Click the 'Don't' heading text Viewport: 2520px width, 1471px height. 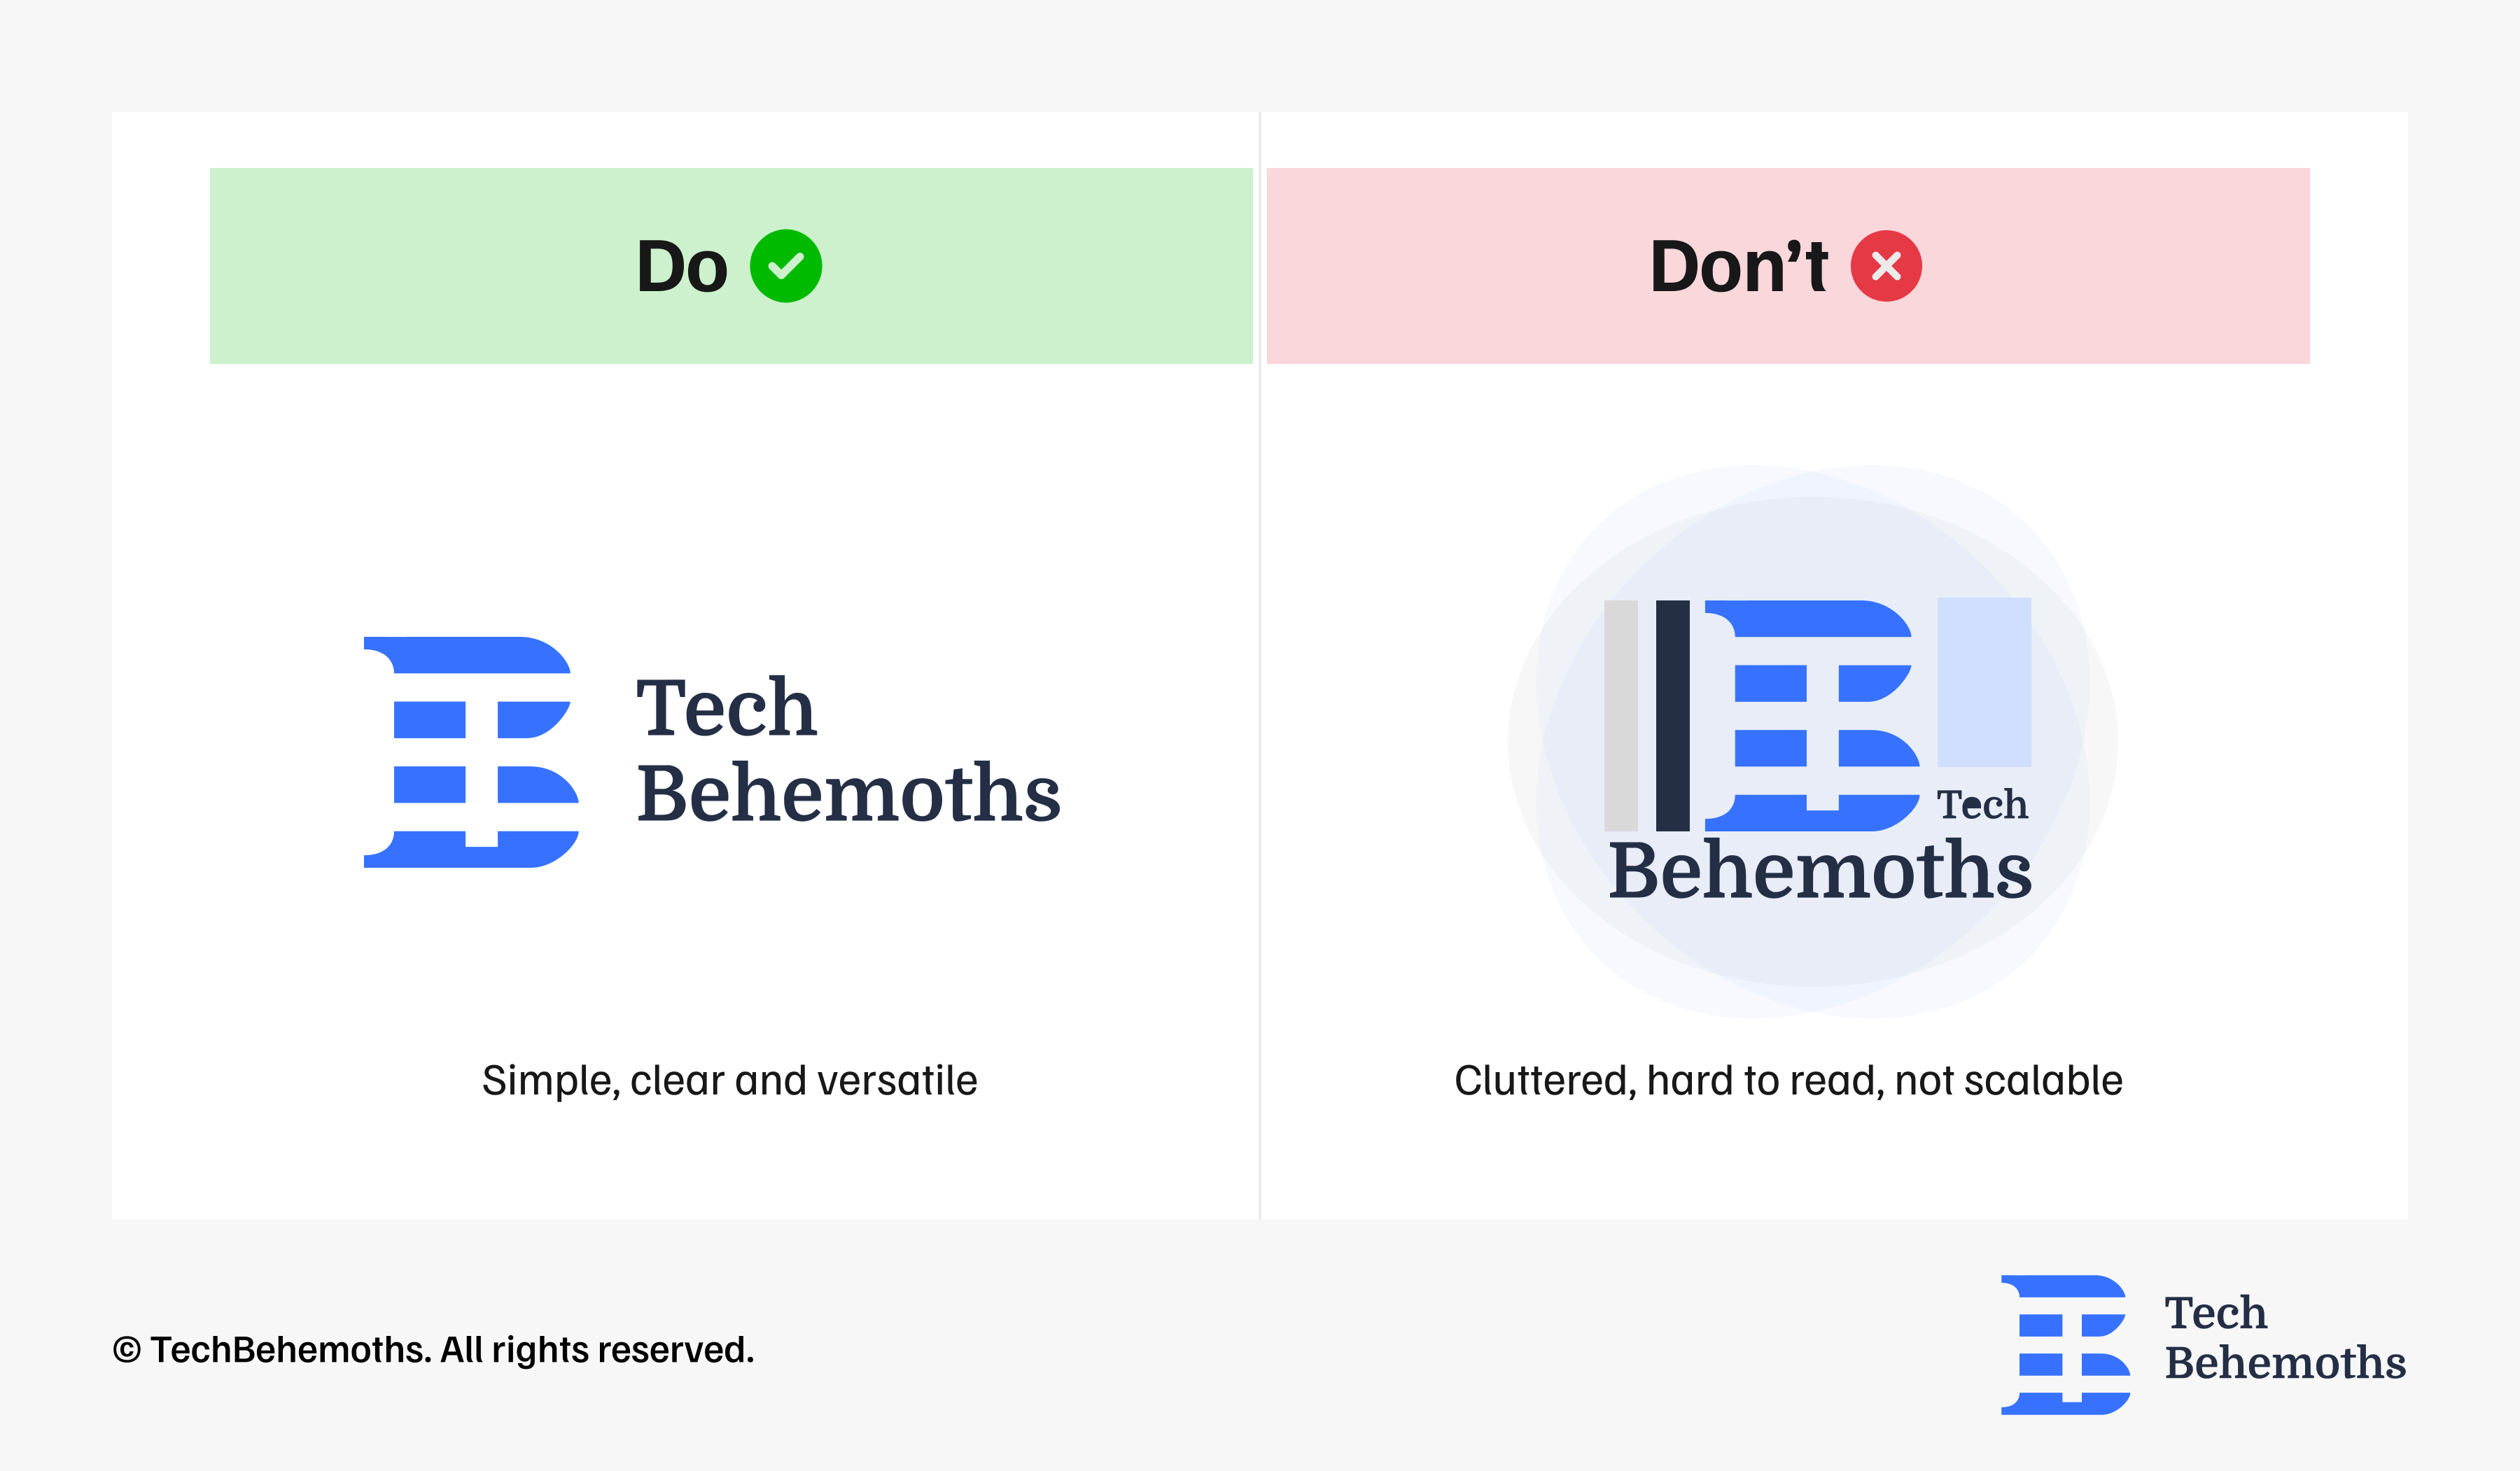click(1739, 266)
